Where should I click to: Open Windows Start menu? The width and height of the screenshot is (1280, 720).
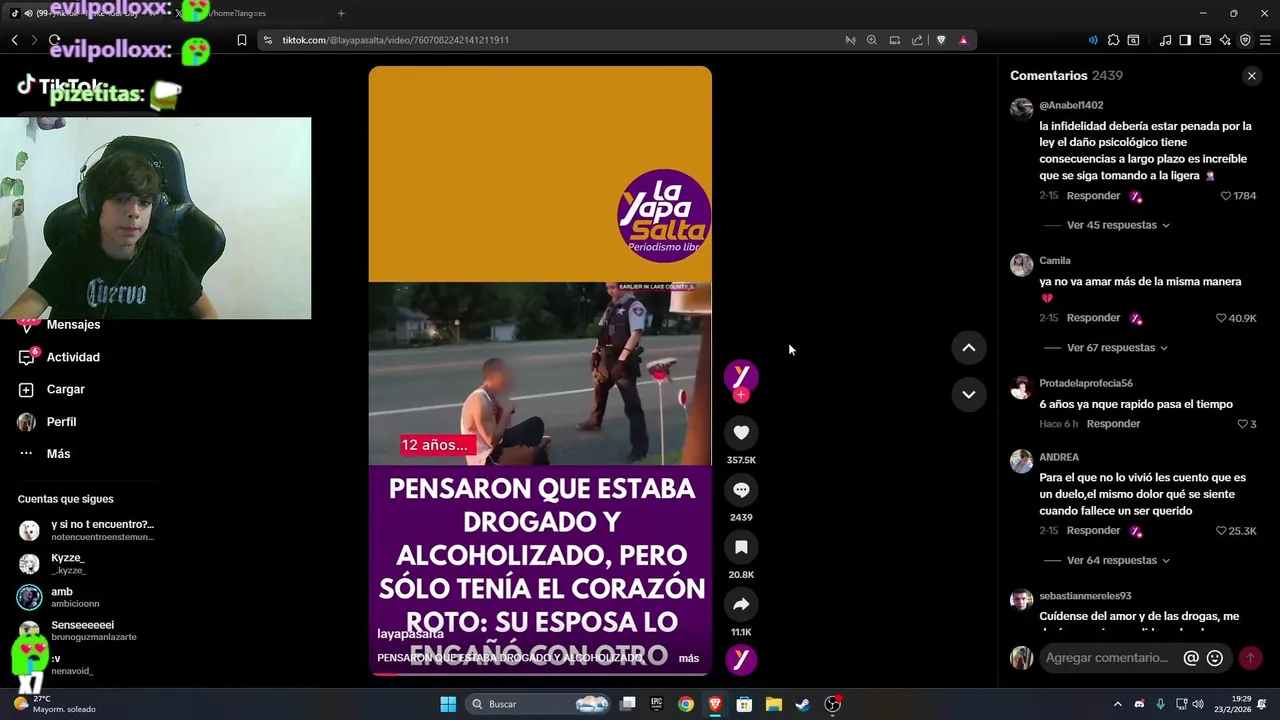coord(448,704)
